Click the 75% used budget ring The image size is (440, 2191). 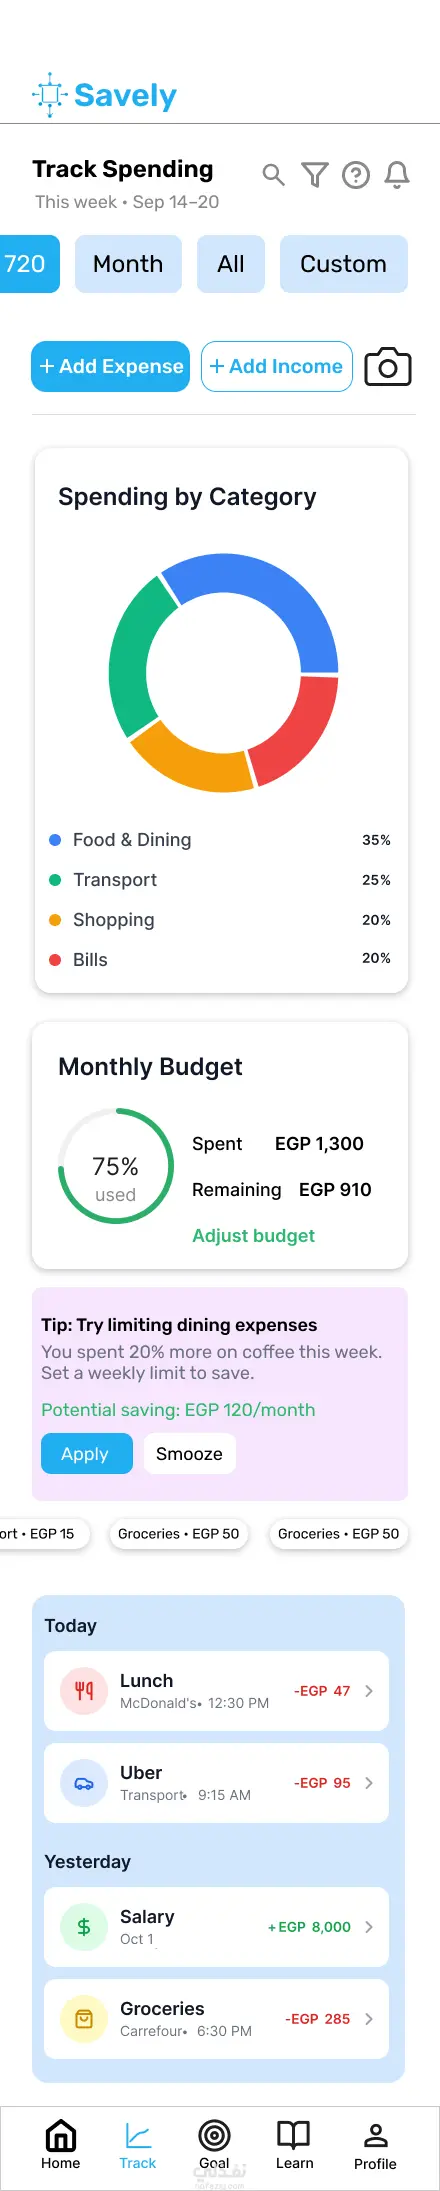pos(116,1165)
